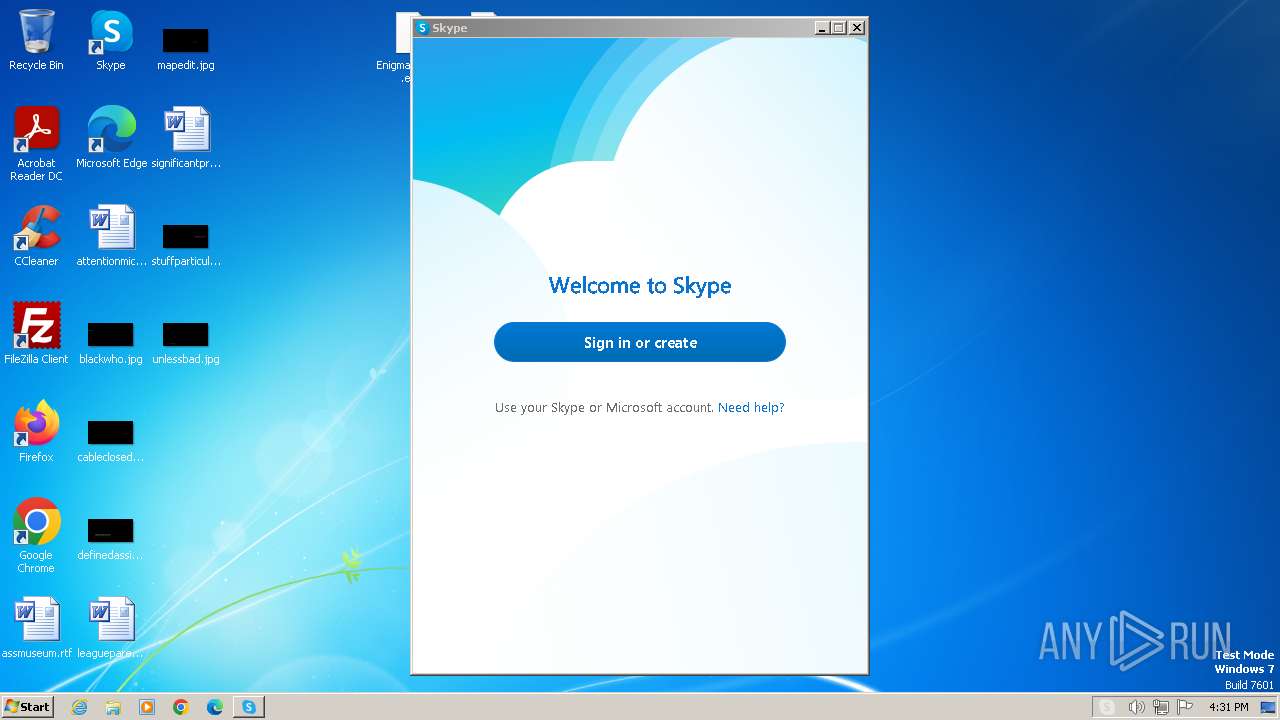Image resolution: width=1280 pixels, height=720 pixels.
Task: Click the Skype system tray icon
Action: pyautogui.click(x=1107, y=707)
